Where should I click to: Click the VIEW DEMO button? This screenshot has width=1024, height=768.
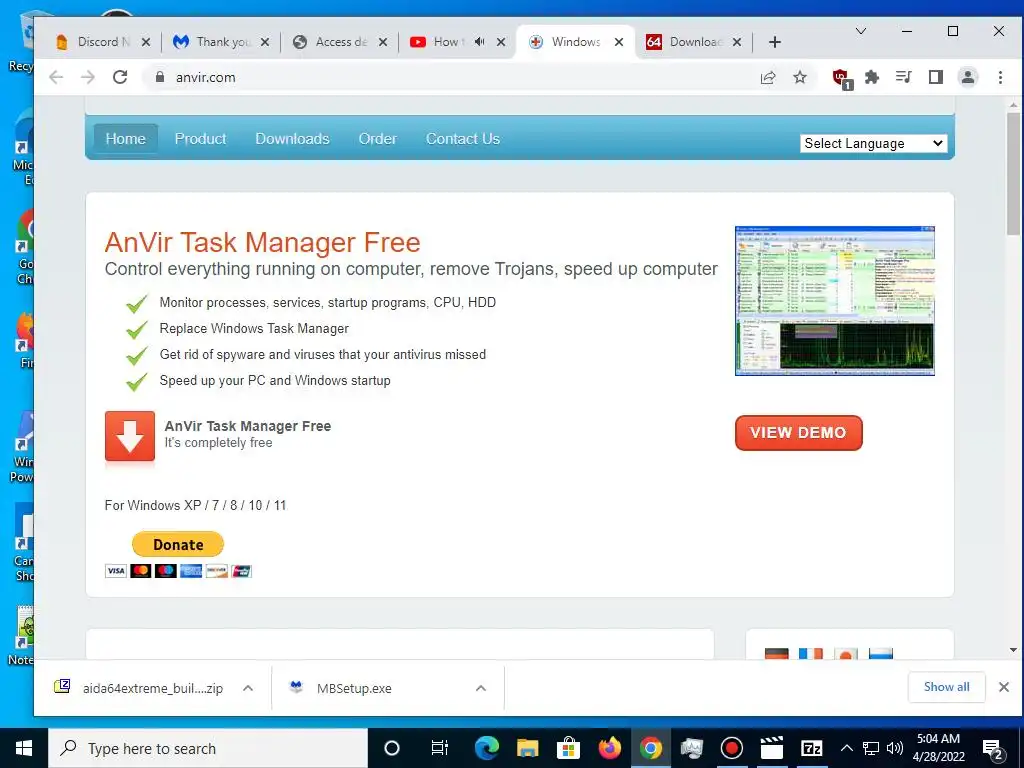coord(799,432)
